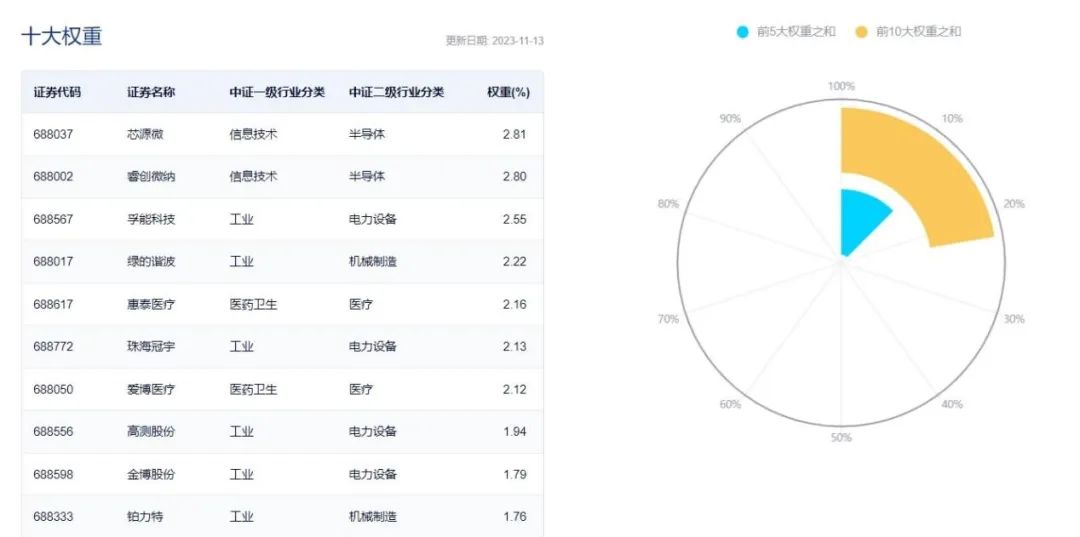Open stock code 688037

(x=53, y=134)
